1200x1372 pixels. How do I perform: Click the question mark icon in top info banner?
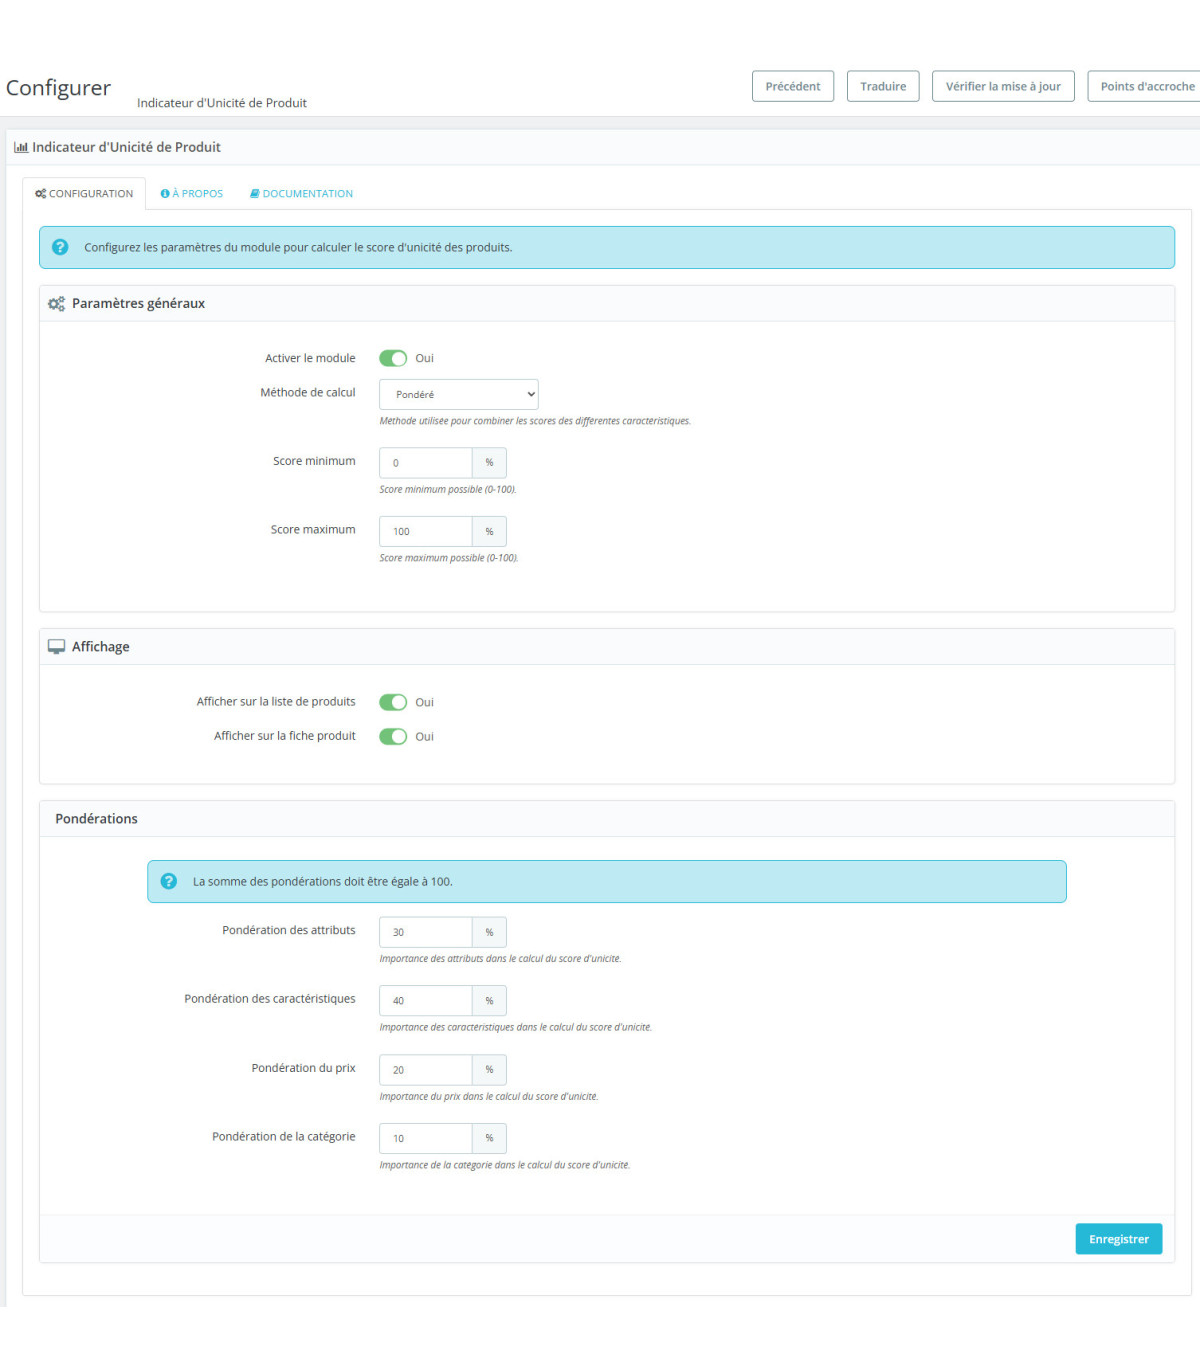pyautogui.click(x=60, y=247)
